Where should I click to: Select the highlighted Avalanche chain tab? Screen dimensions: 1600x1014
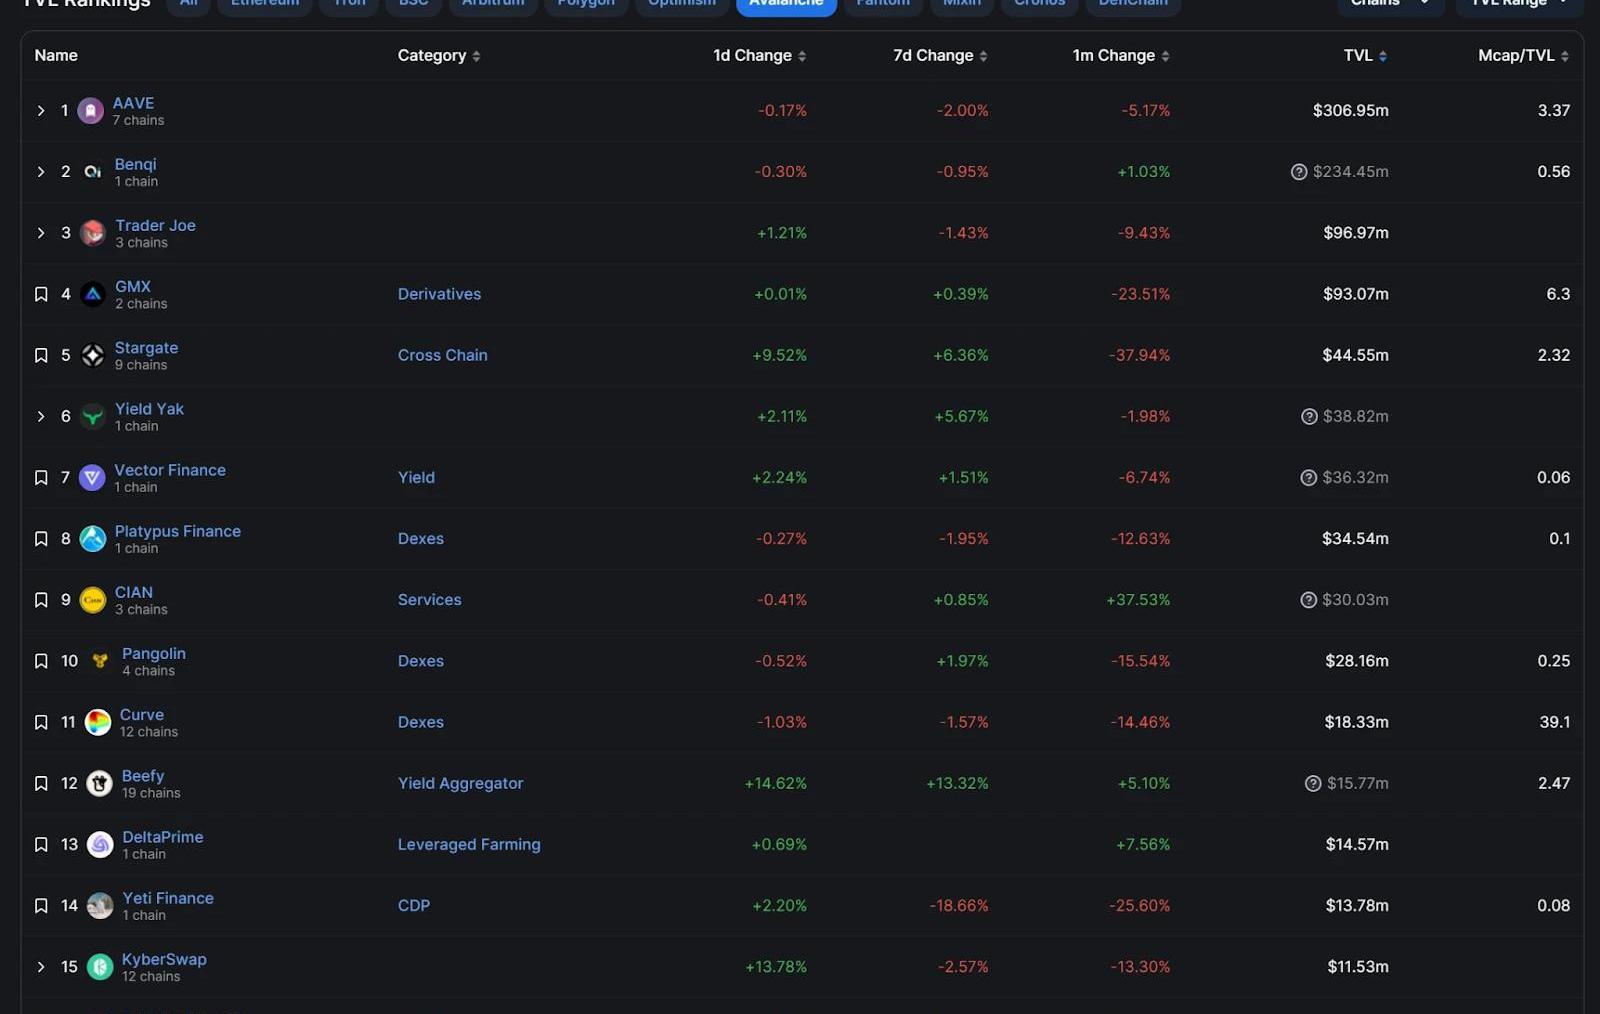point(786,4)
